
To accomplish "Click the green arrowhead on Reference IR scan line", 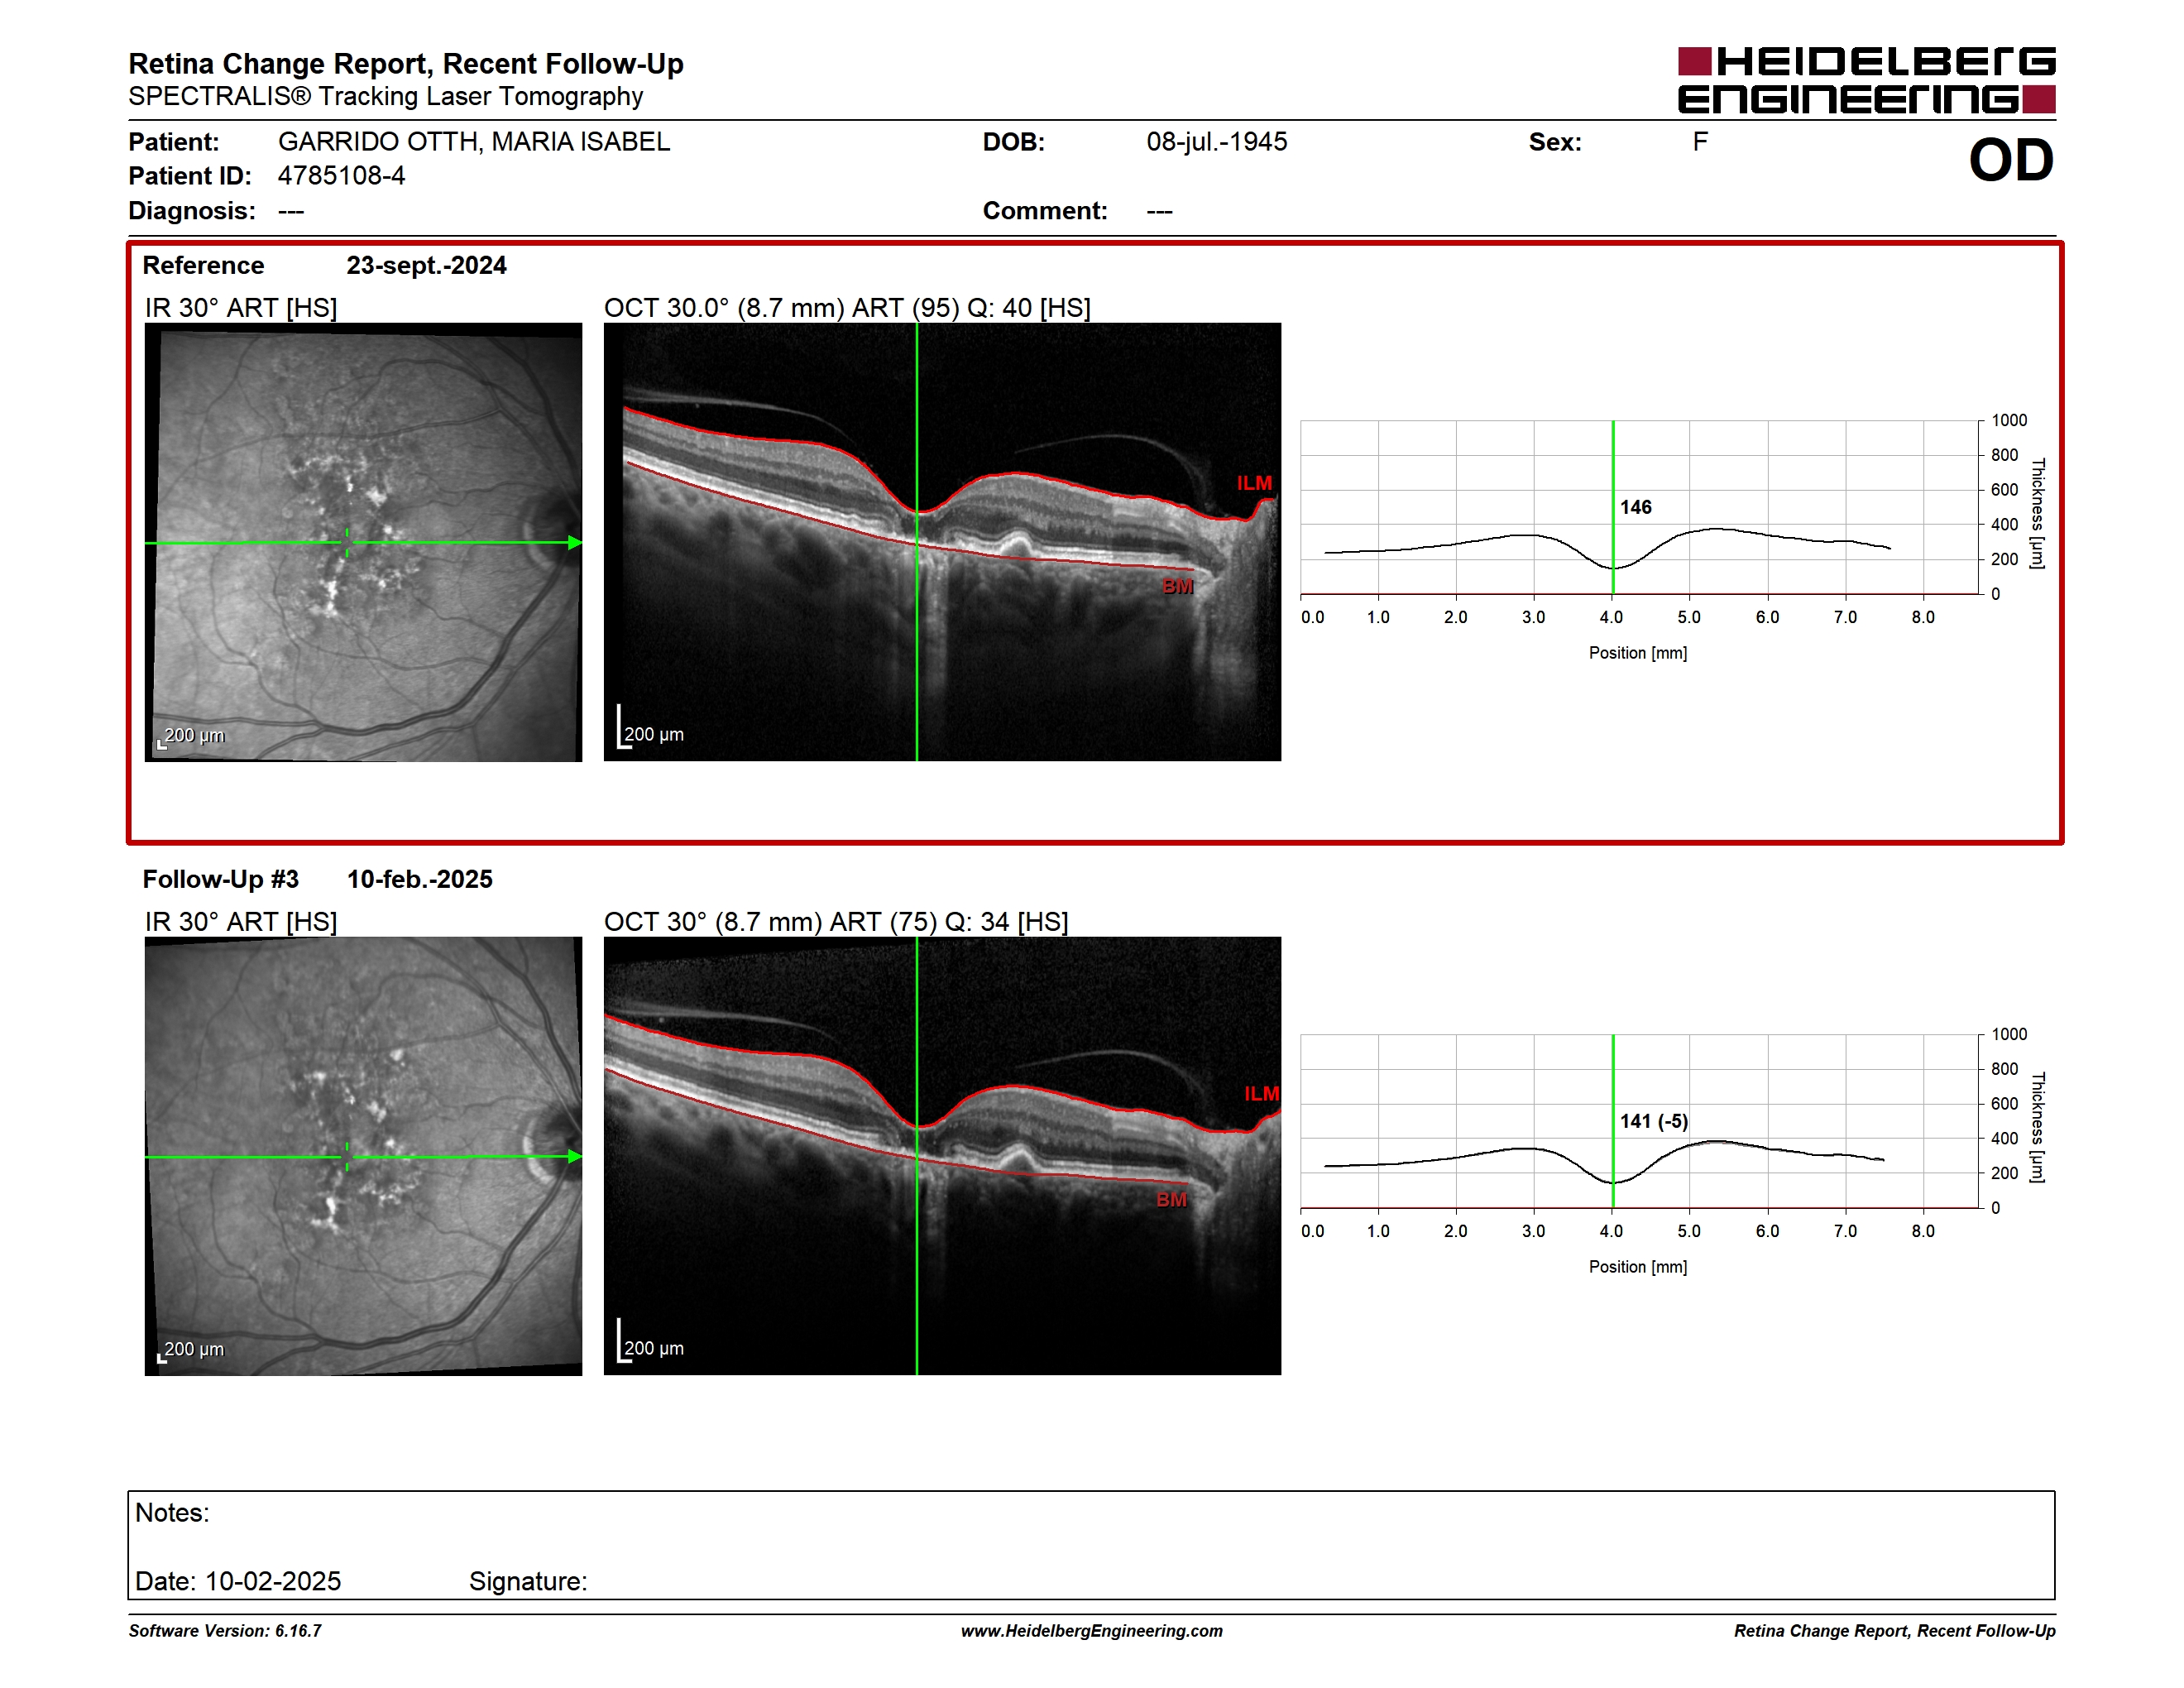I will click(575, 543).
